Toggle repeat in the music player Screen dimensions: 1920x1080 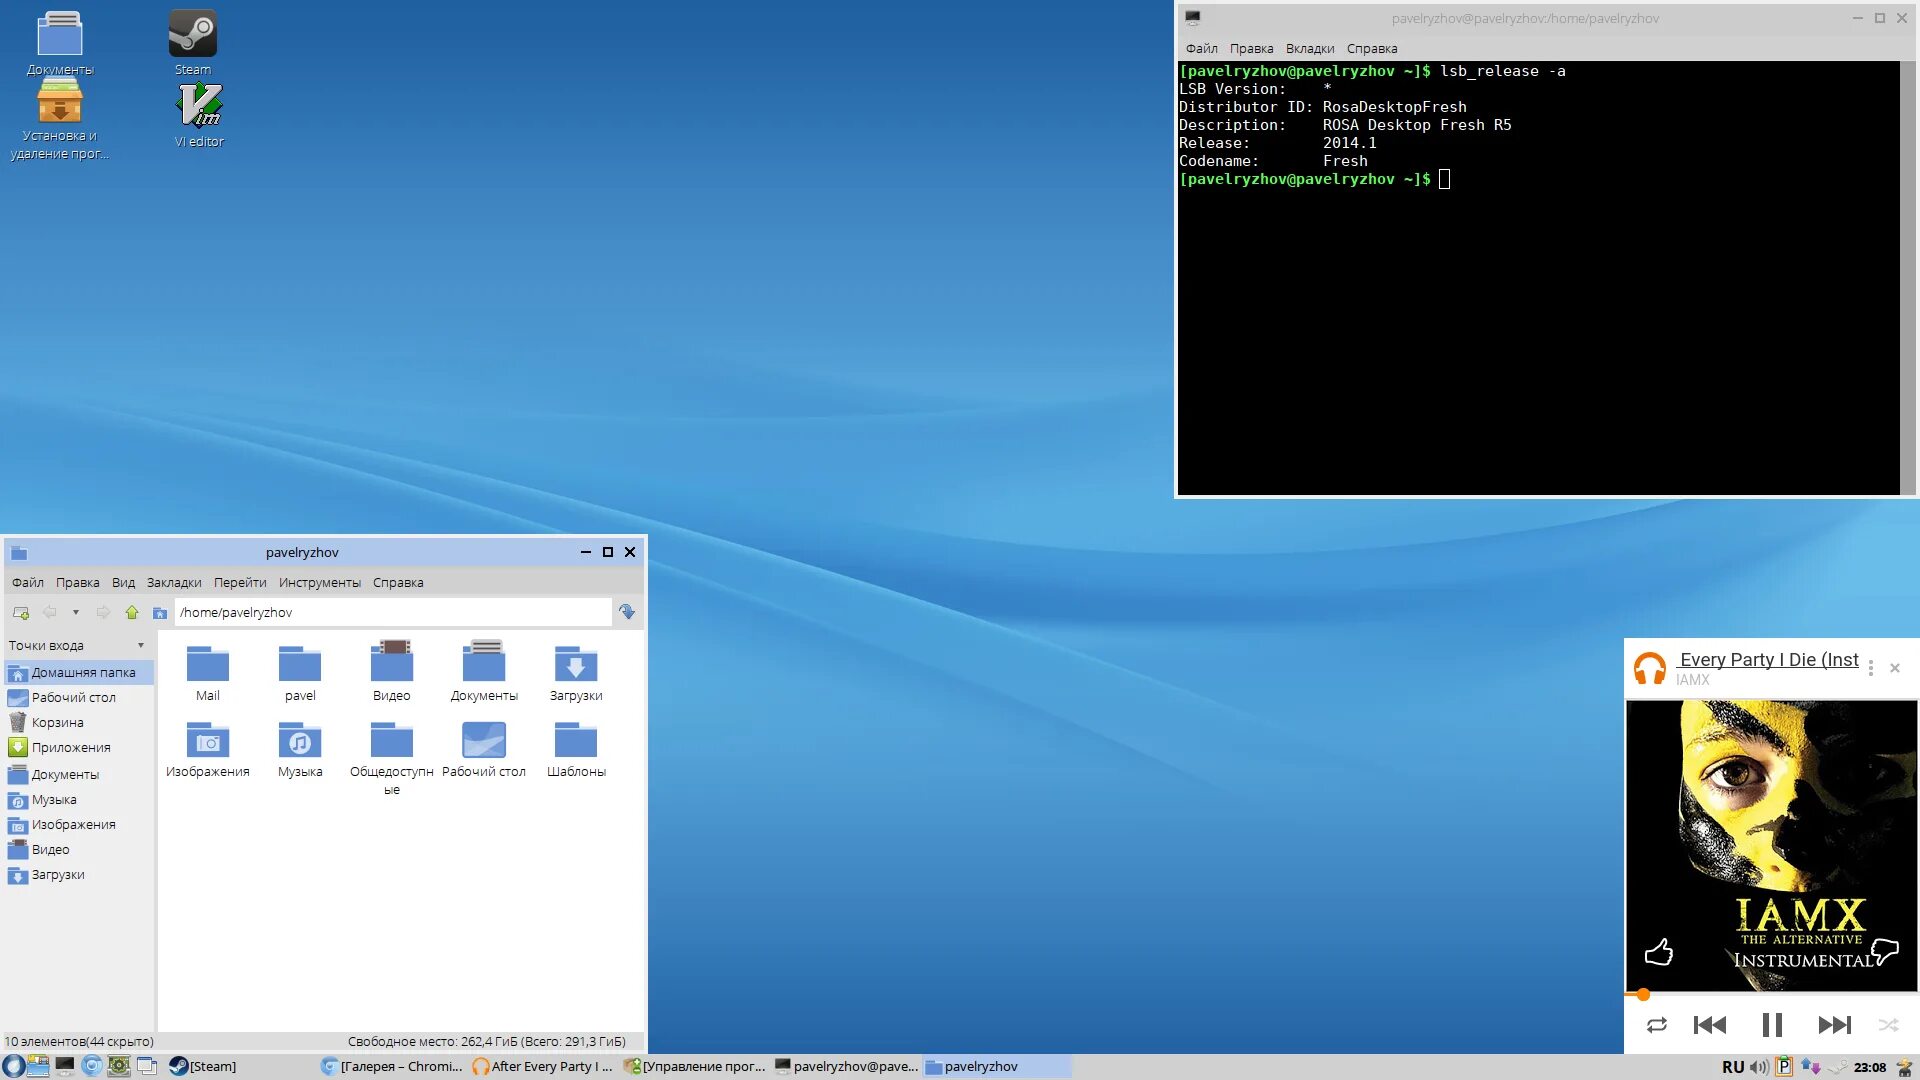1657,1025
